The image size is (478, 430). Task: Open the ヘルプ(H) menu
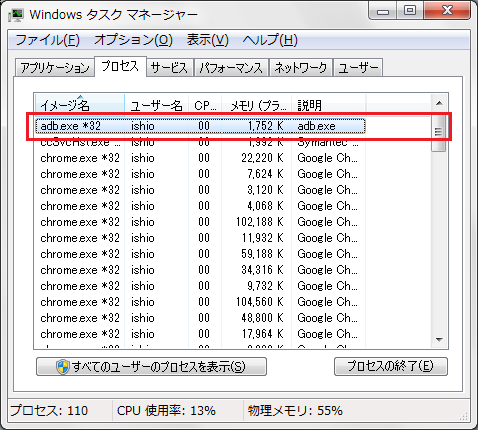click(x=270, y=40)
